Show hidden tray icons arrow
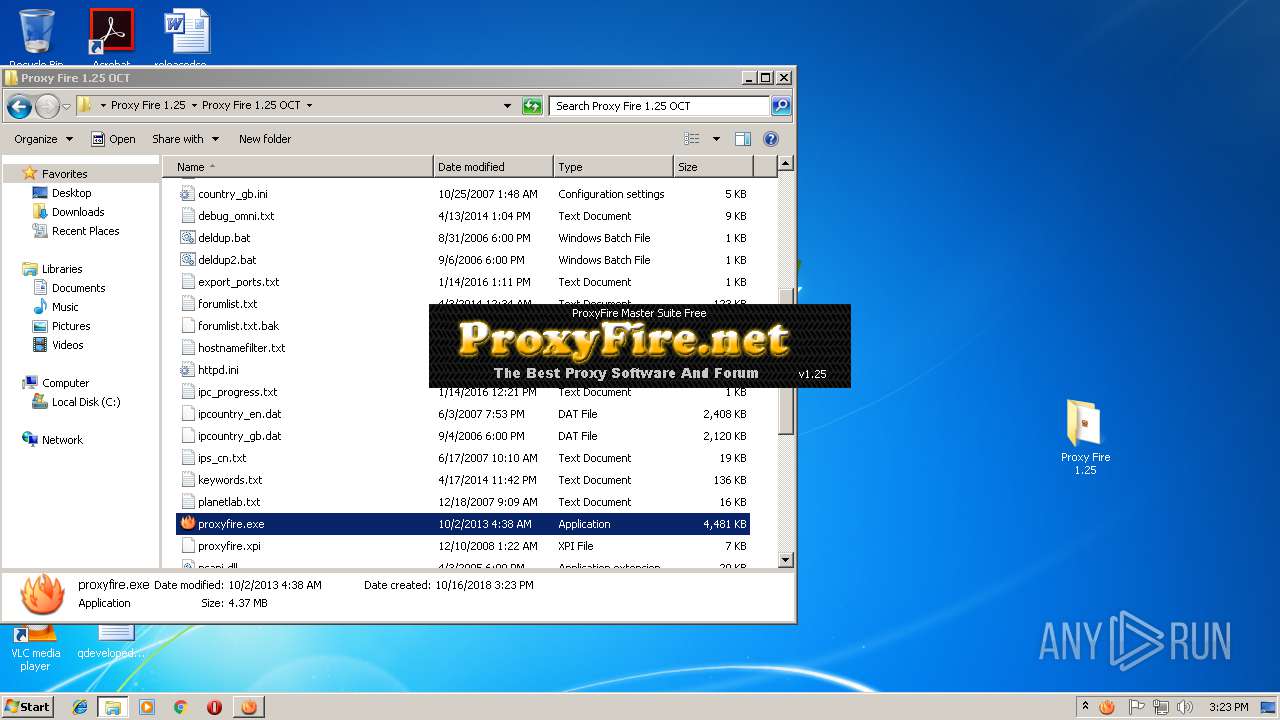The width and height of the screenshot is (1280, 720). click(1085, 707)
